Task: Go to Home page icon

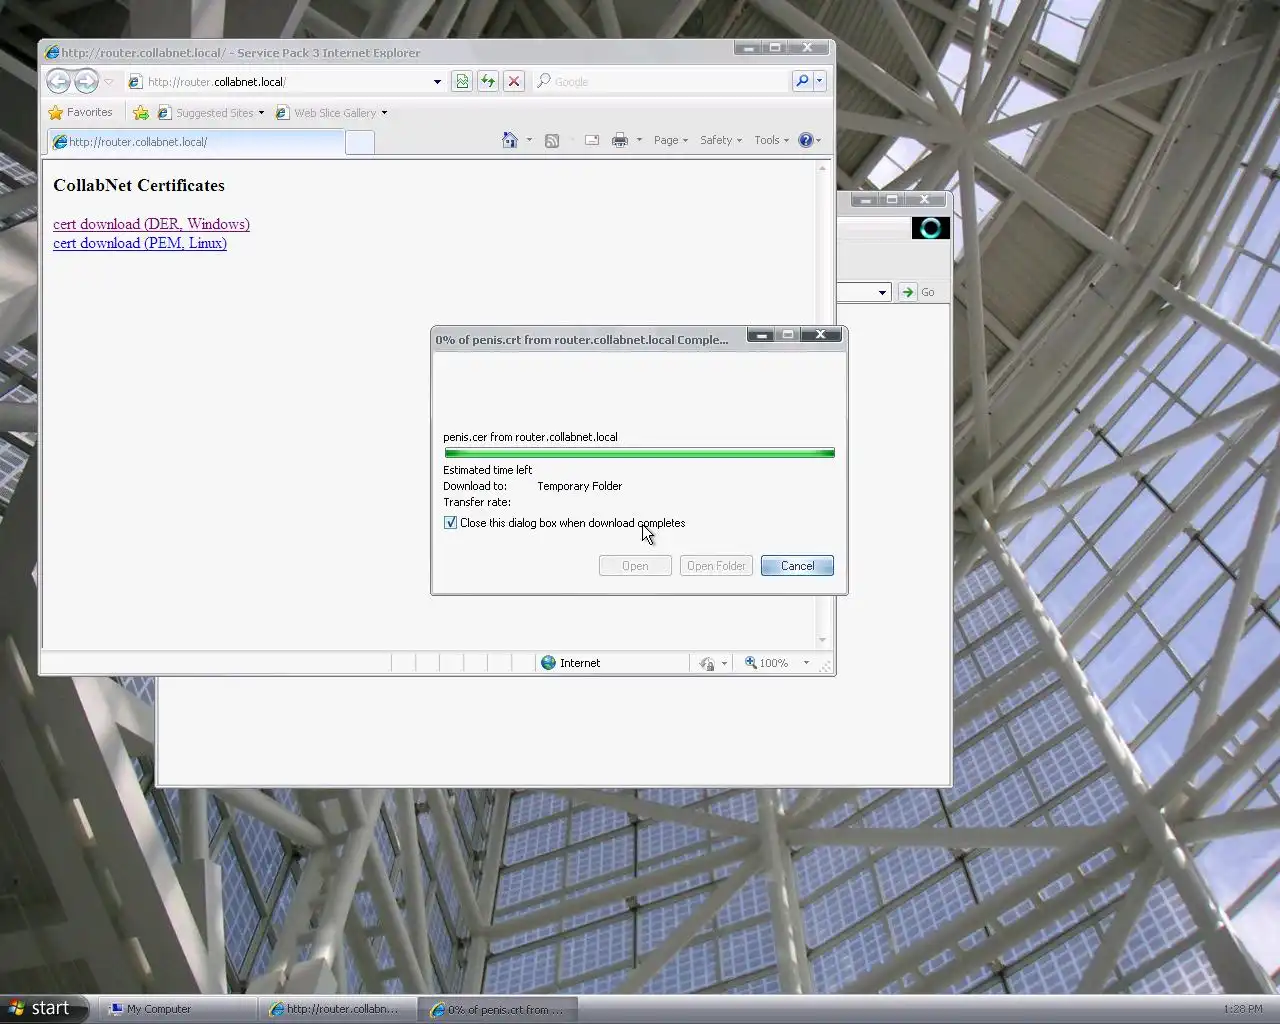Action: click(510, 140)
